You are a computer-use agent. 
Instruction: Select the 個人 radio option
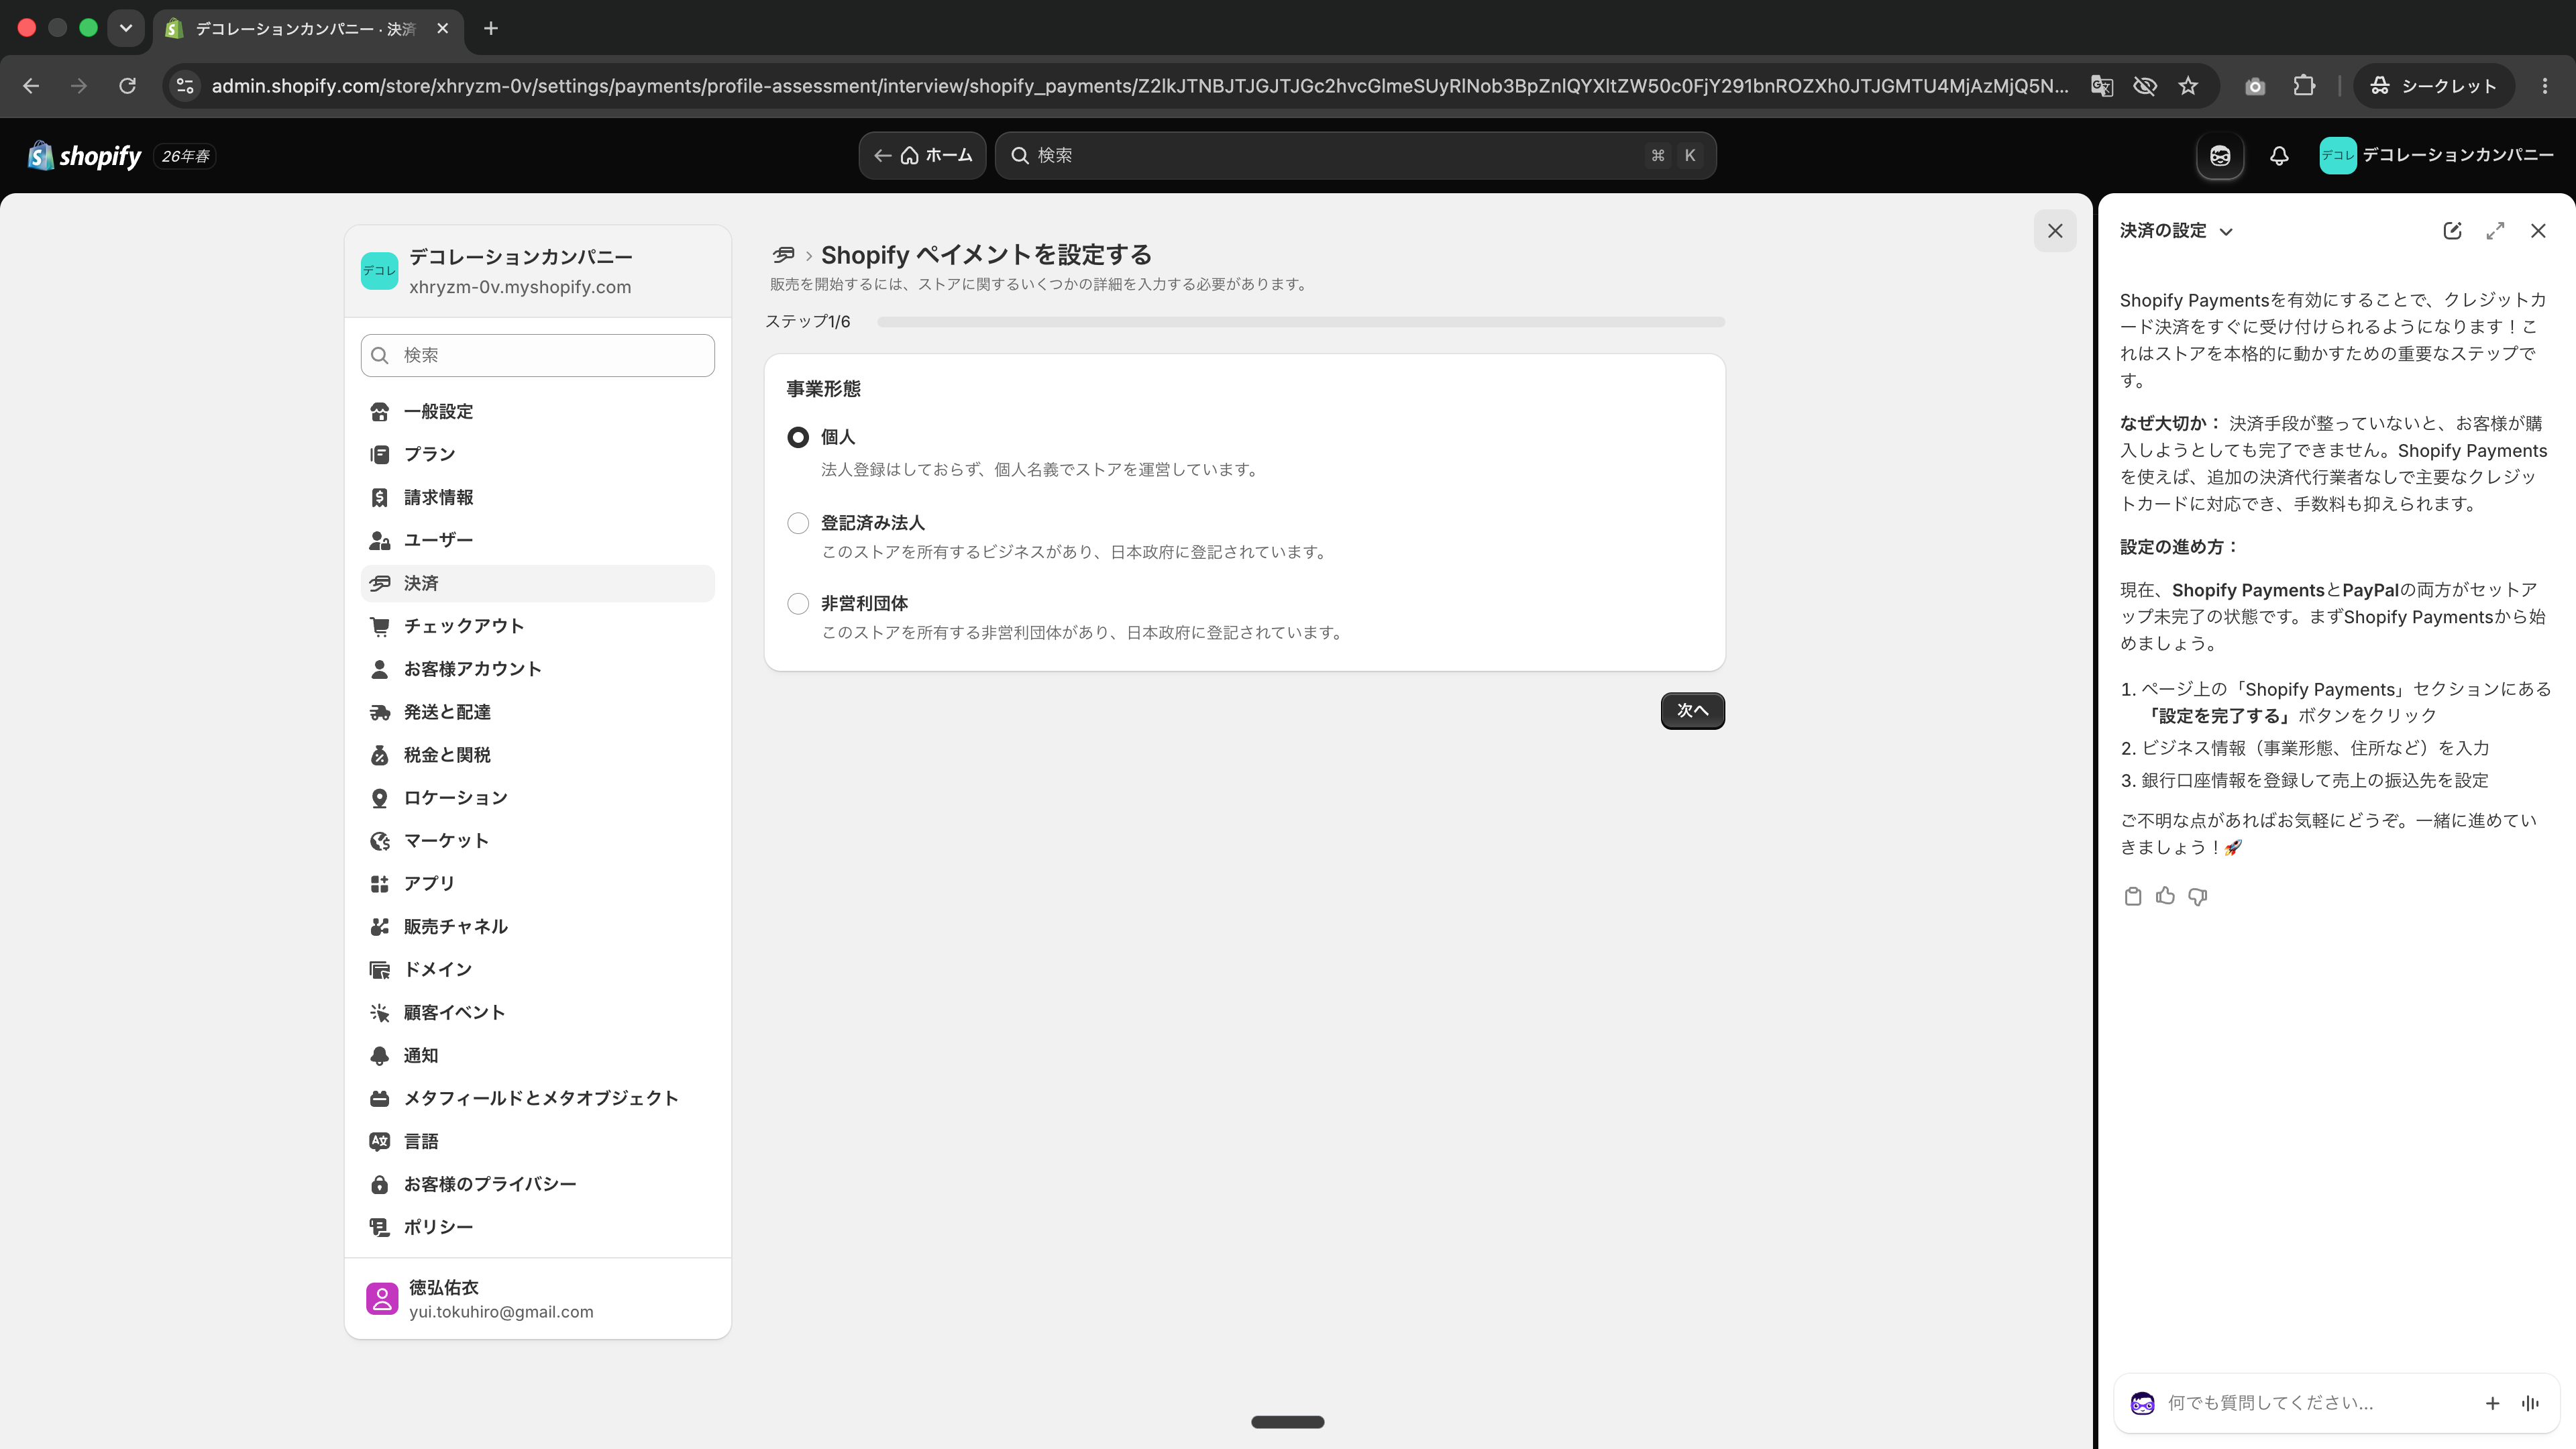click(798, 437)
